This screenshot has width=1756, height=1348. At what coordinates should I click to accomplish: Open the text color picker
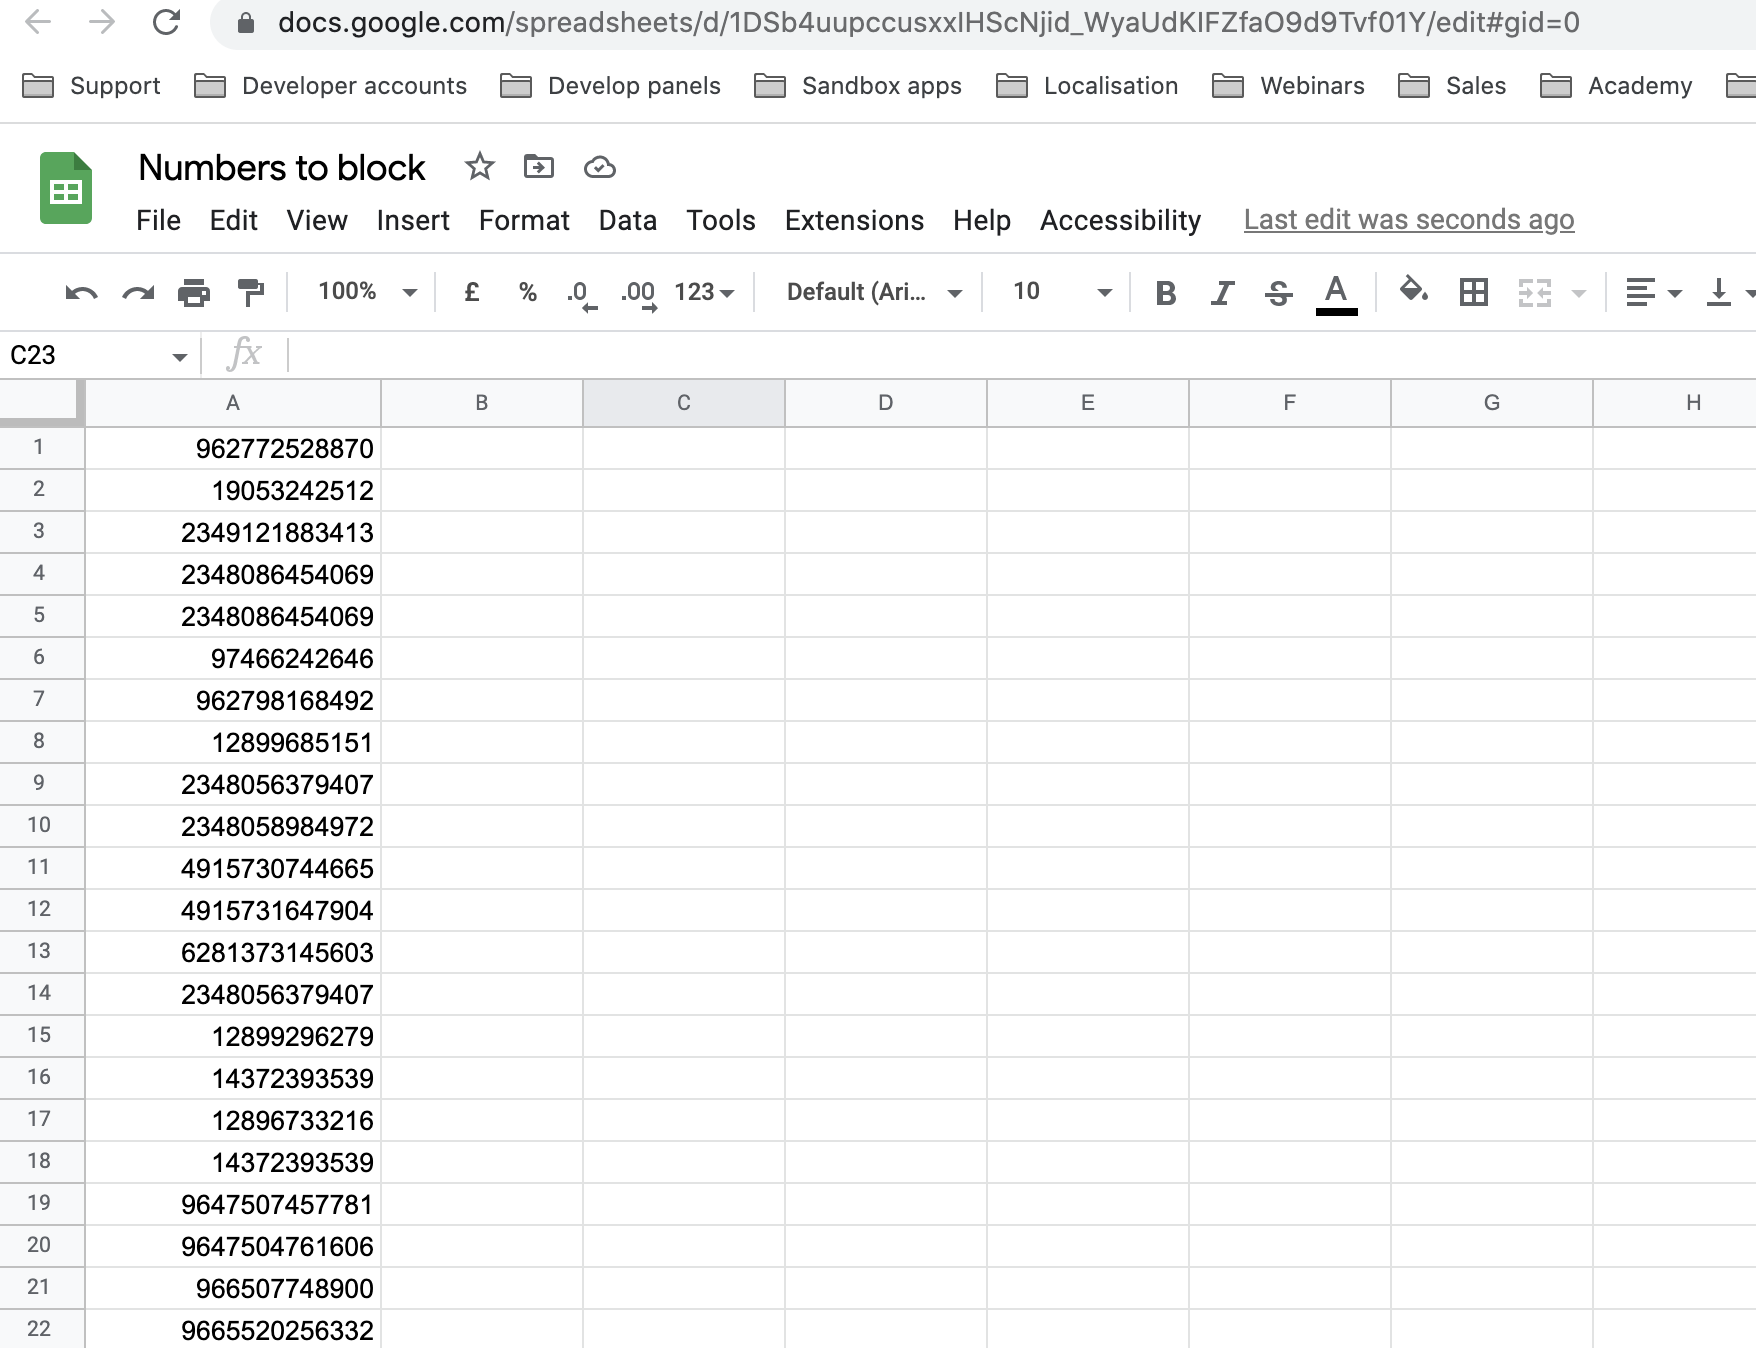click(x=1336, y=294)
